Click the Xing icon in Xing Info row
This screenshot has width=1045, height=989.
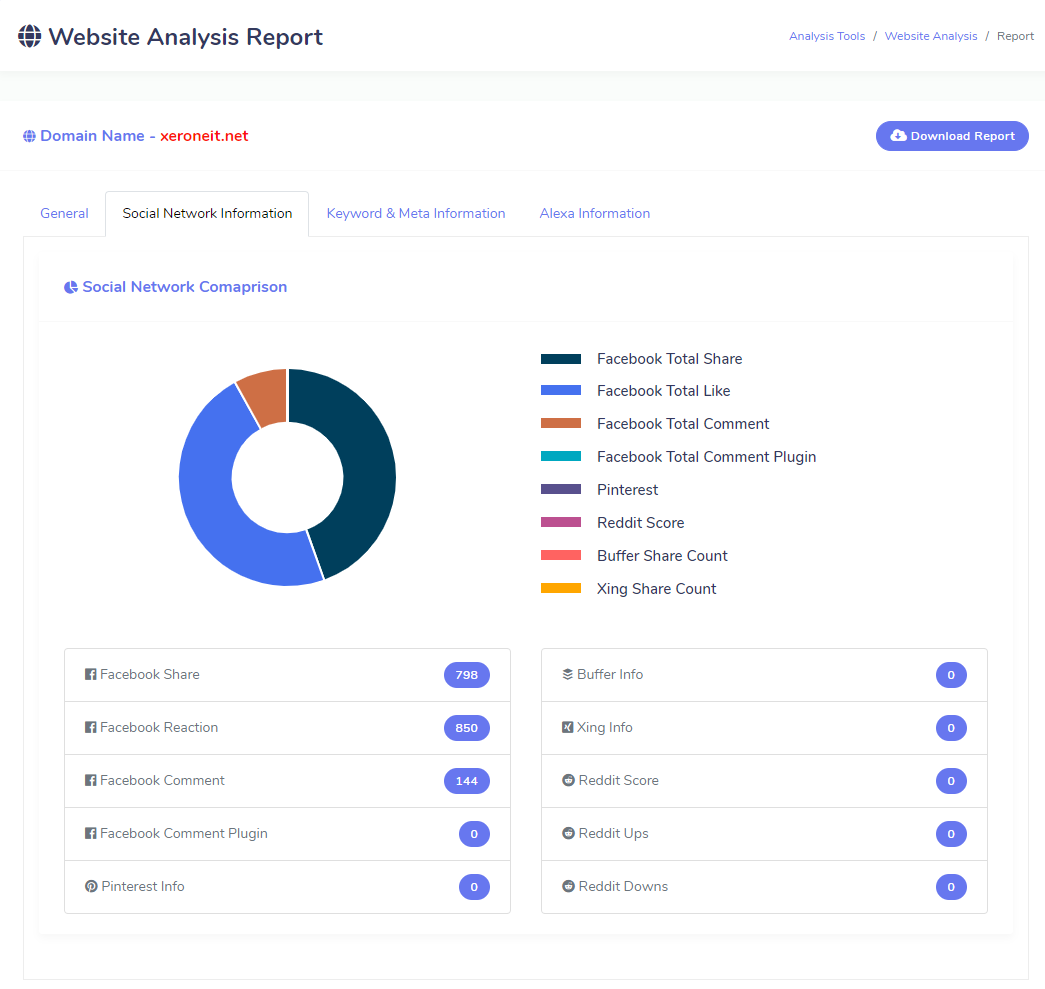(568, 728)
